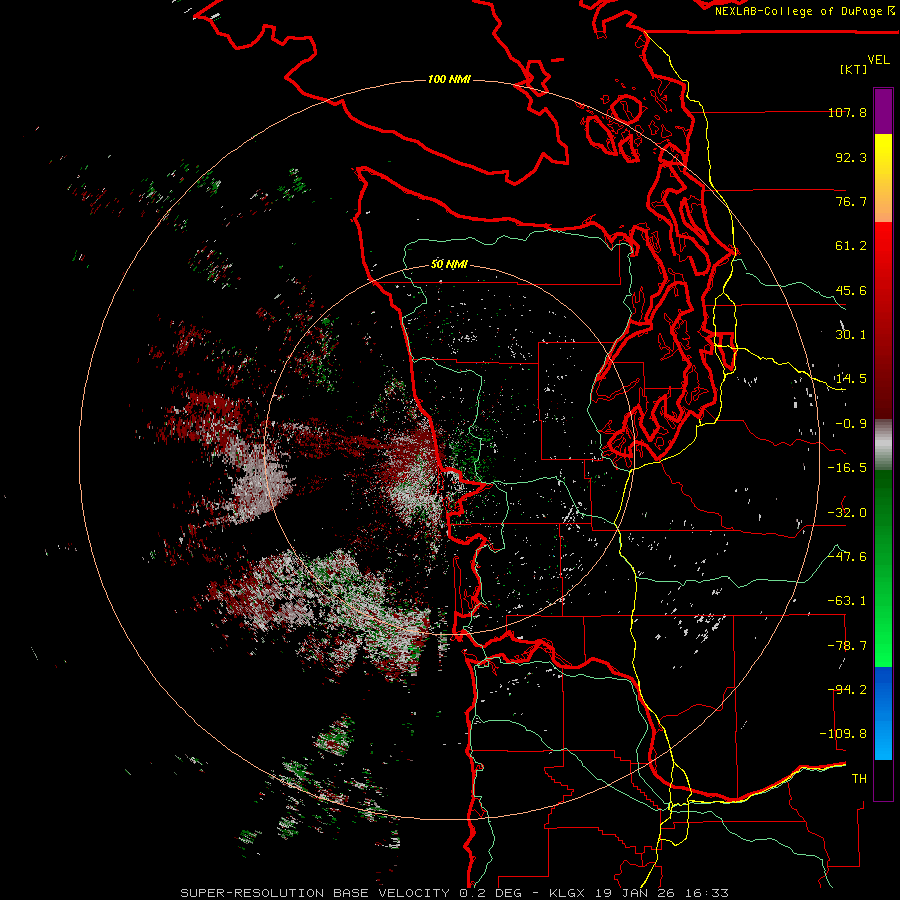Select the 76.7 legend value
This screenshot has height=900, width=900.
851,201
